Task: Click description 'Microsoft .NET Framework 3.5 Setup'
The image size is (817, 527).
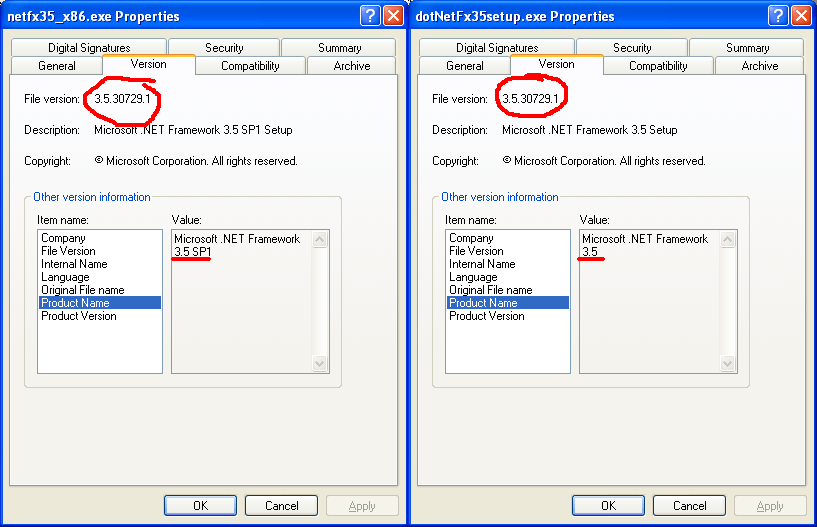Action: click(x=590, y=130)
